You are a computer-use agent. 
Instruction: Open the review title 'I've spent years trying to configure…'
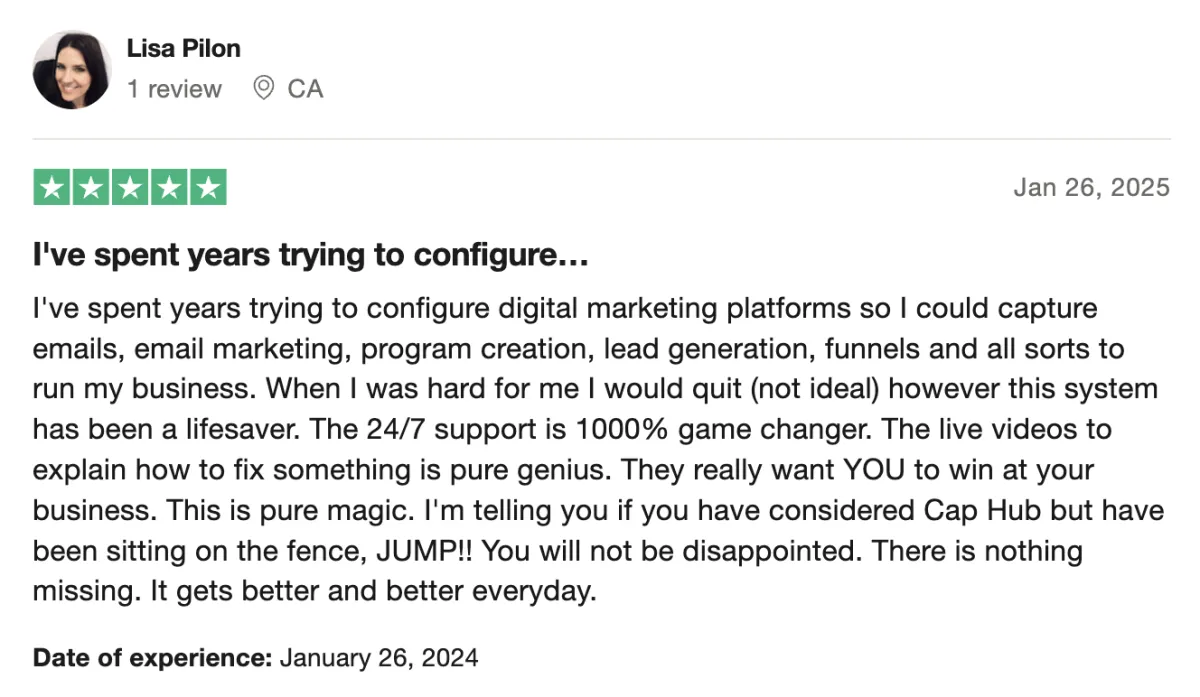(x=310, y=257)
